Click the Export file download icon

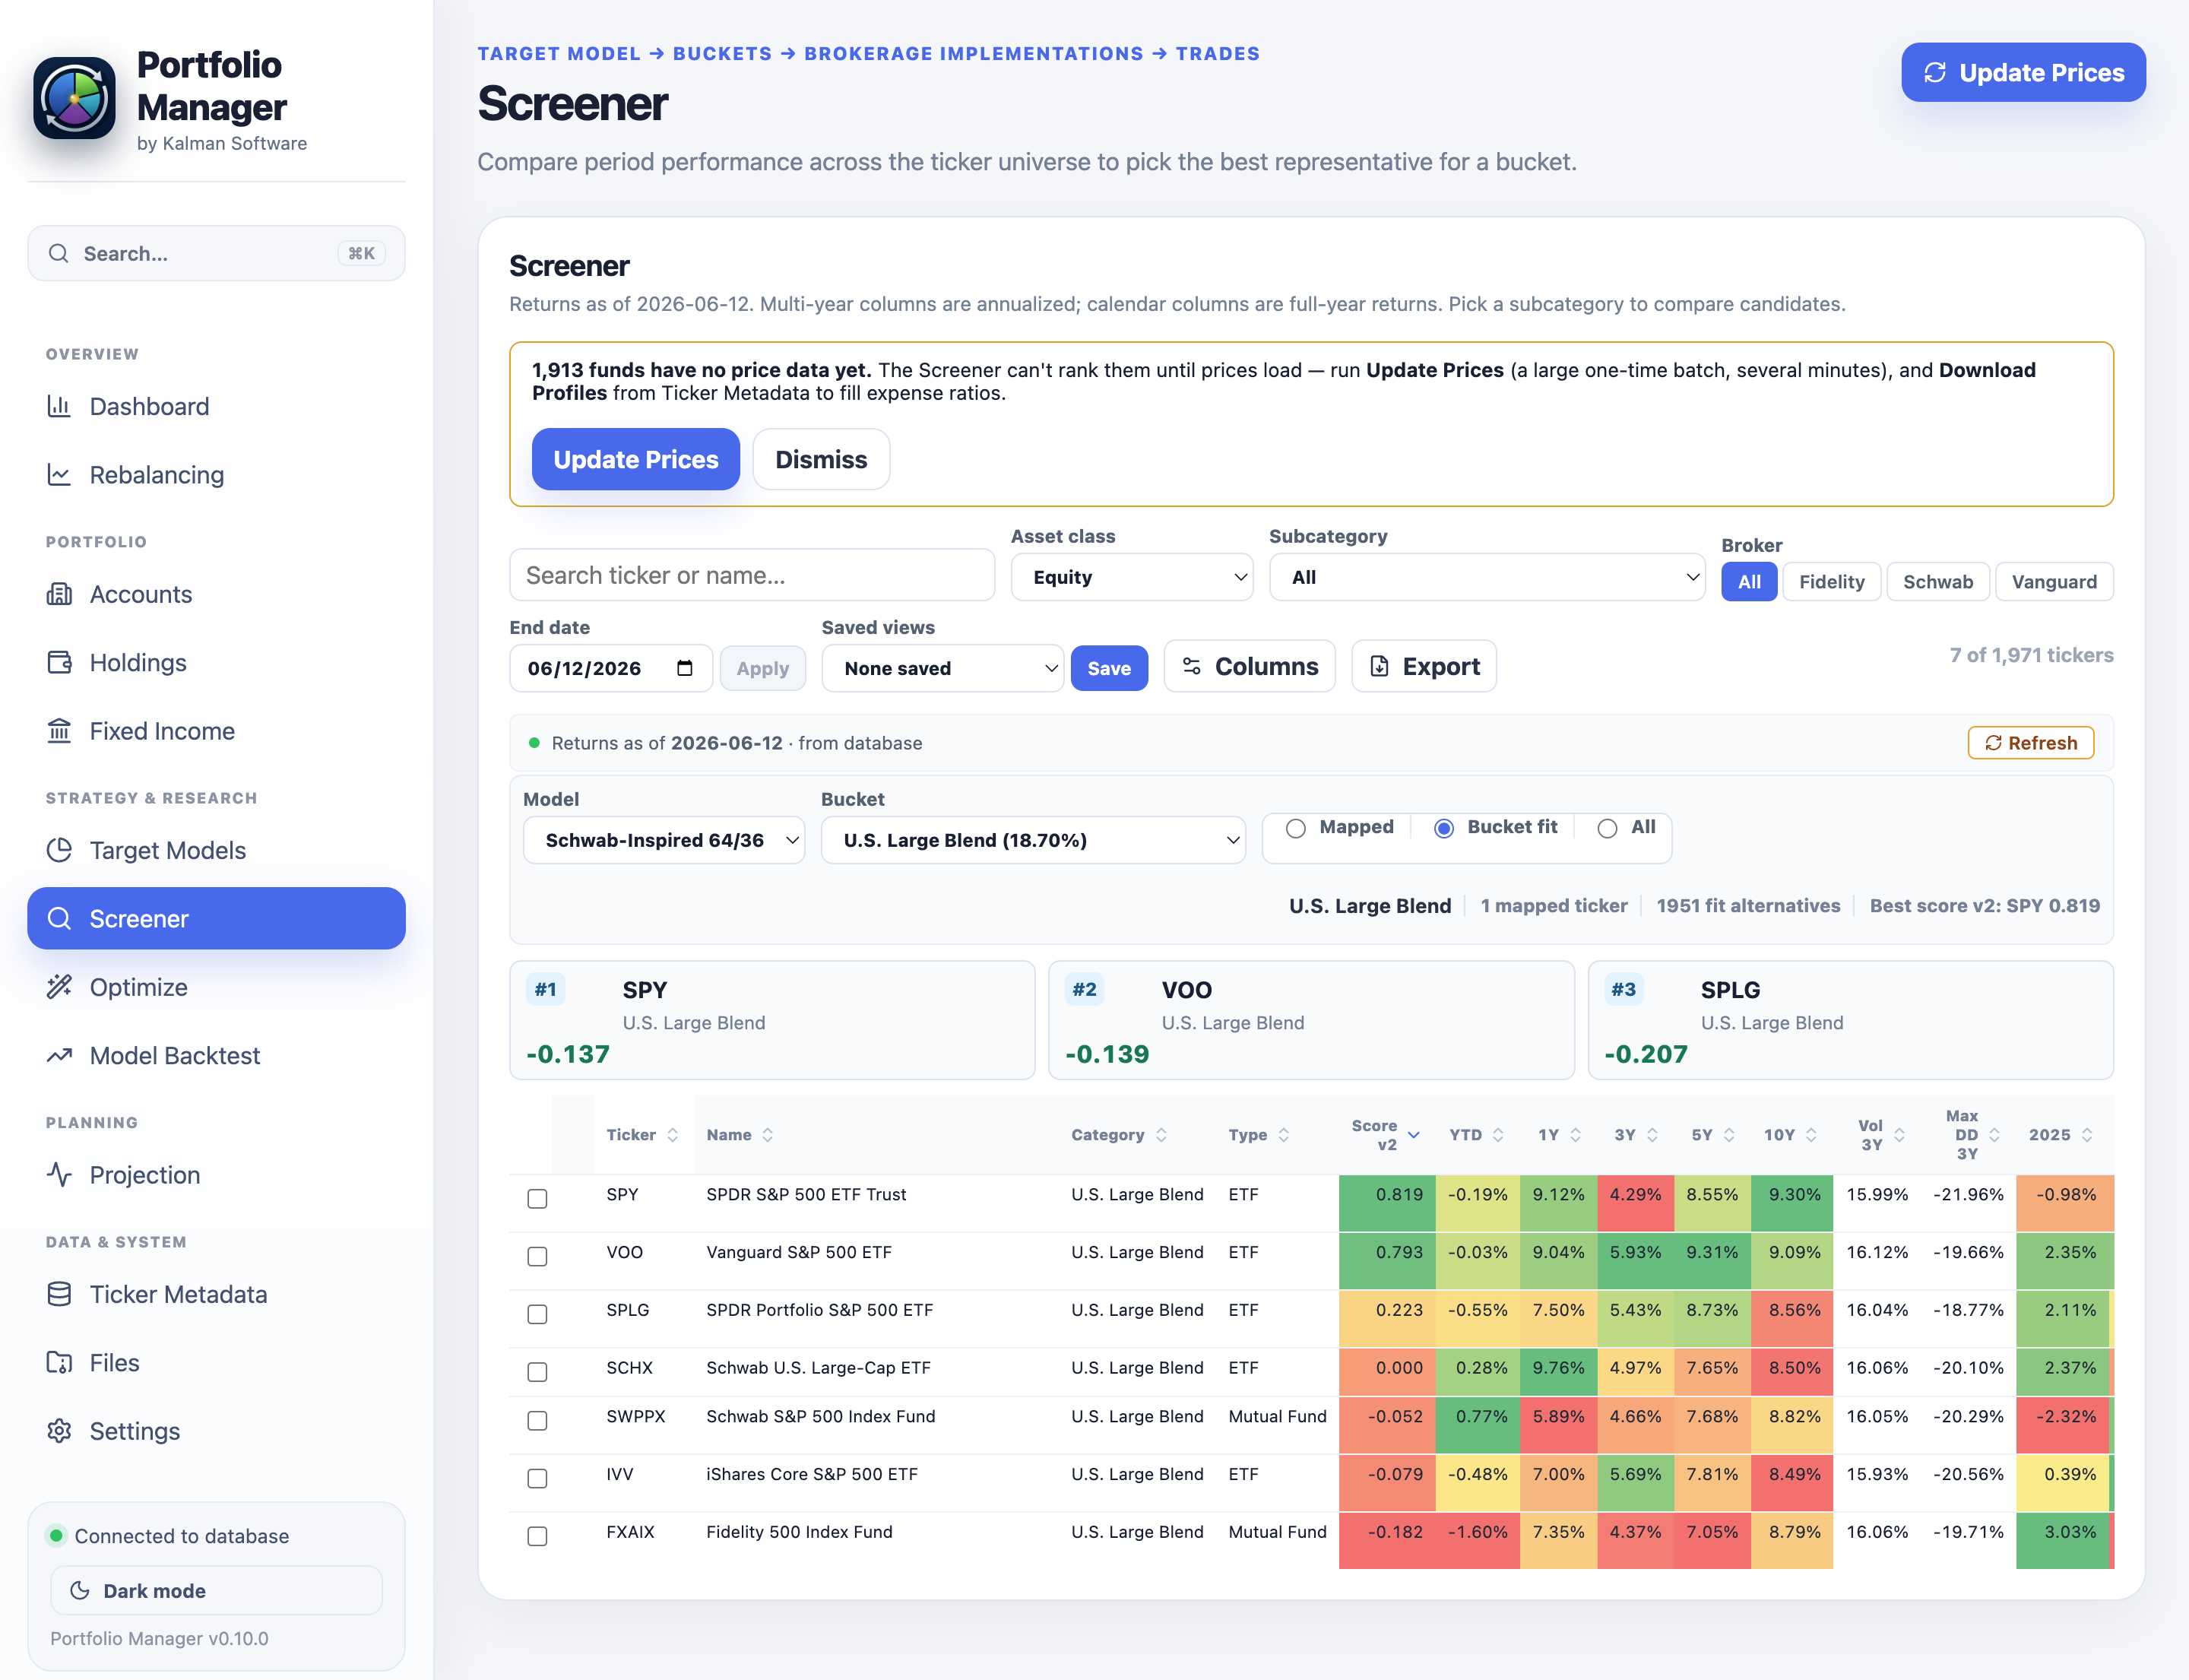coord(1379,666)
